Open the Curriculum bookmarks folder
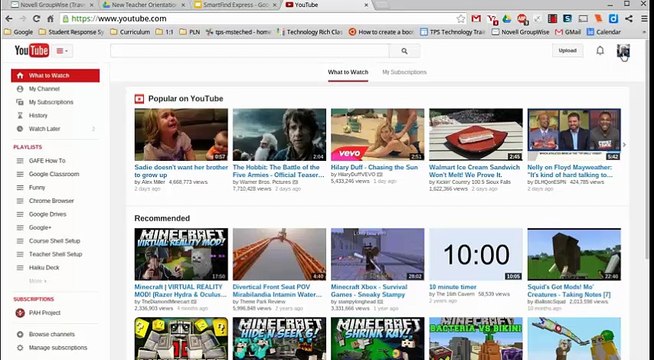The height and width of the screenshot is (360, 654). [x=130, y=32]
